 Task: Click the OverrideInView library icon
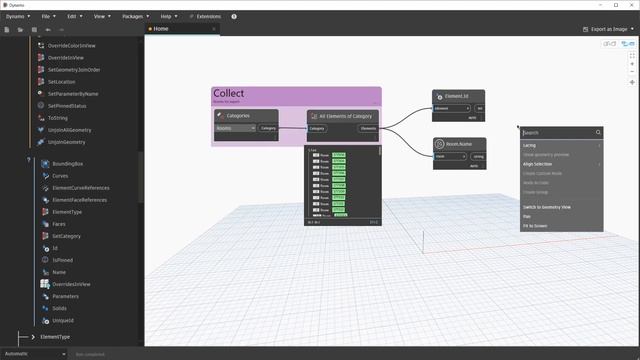(x=41, y=58)
